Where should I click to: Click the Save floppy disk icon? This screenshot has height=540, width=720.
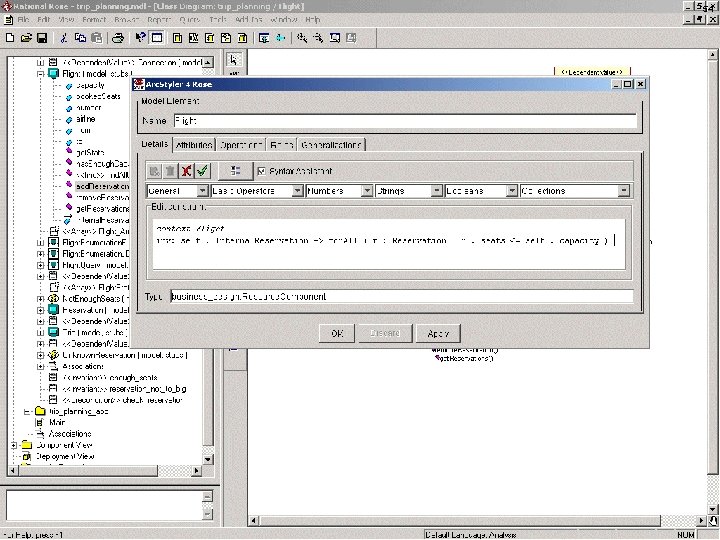tap(42, 38)
